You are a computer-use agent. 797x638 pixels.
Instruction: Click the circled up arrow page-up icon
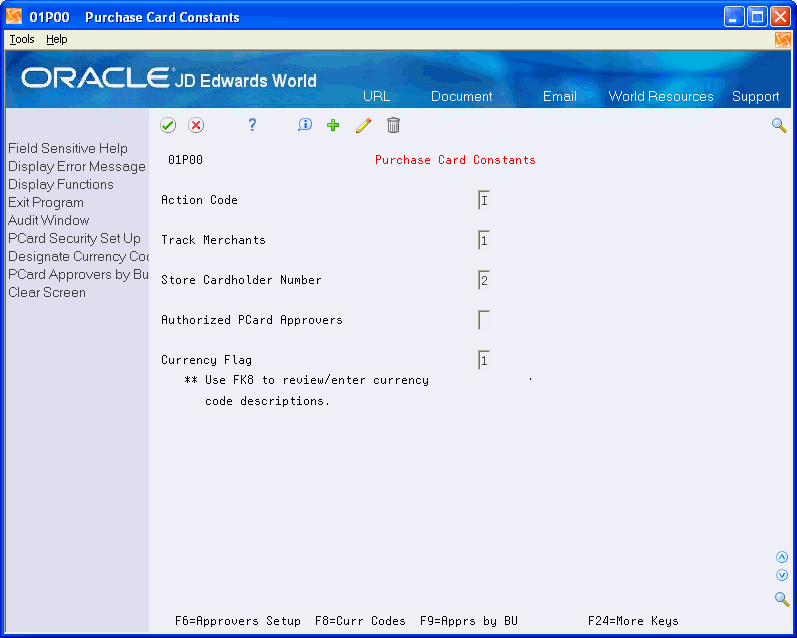[x=782, y=557]
